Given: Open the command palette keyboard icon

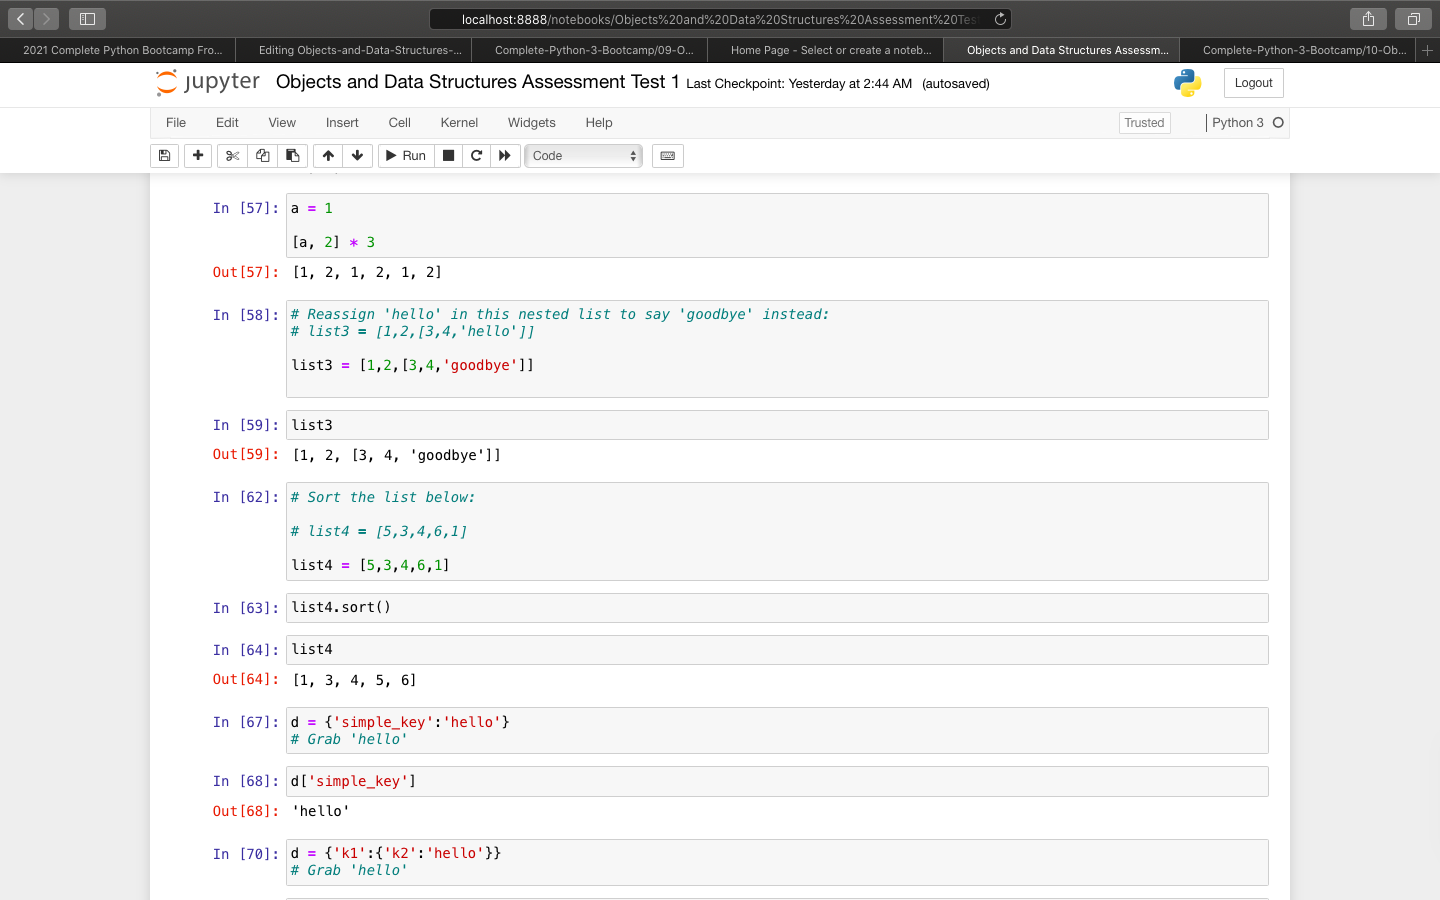Looking at the screenshot, I should tap(667, 155).
